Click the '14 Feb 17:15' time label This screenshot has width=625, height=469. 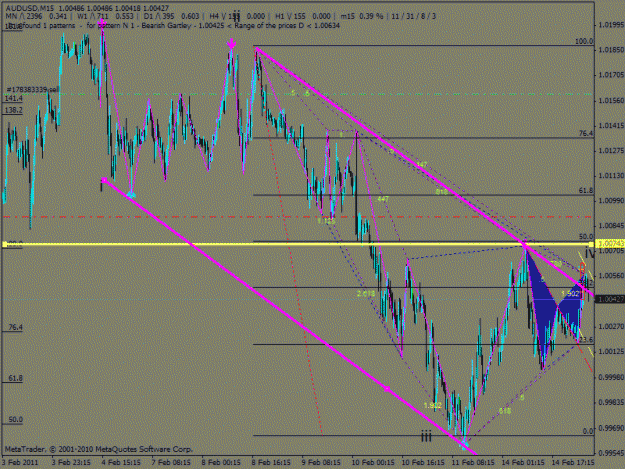[x=573, y=463]
